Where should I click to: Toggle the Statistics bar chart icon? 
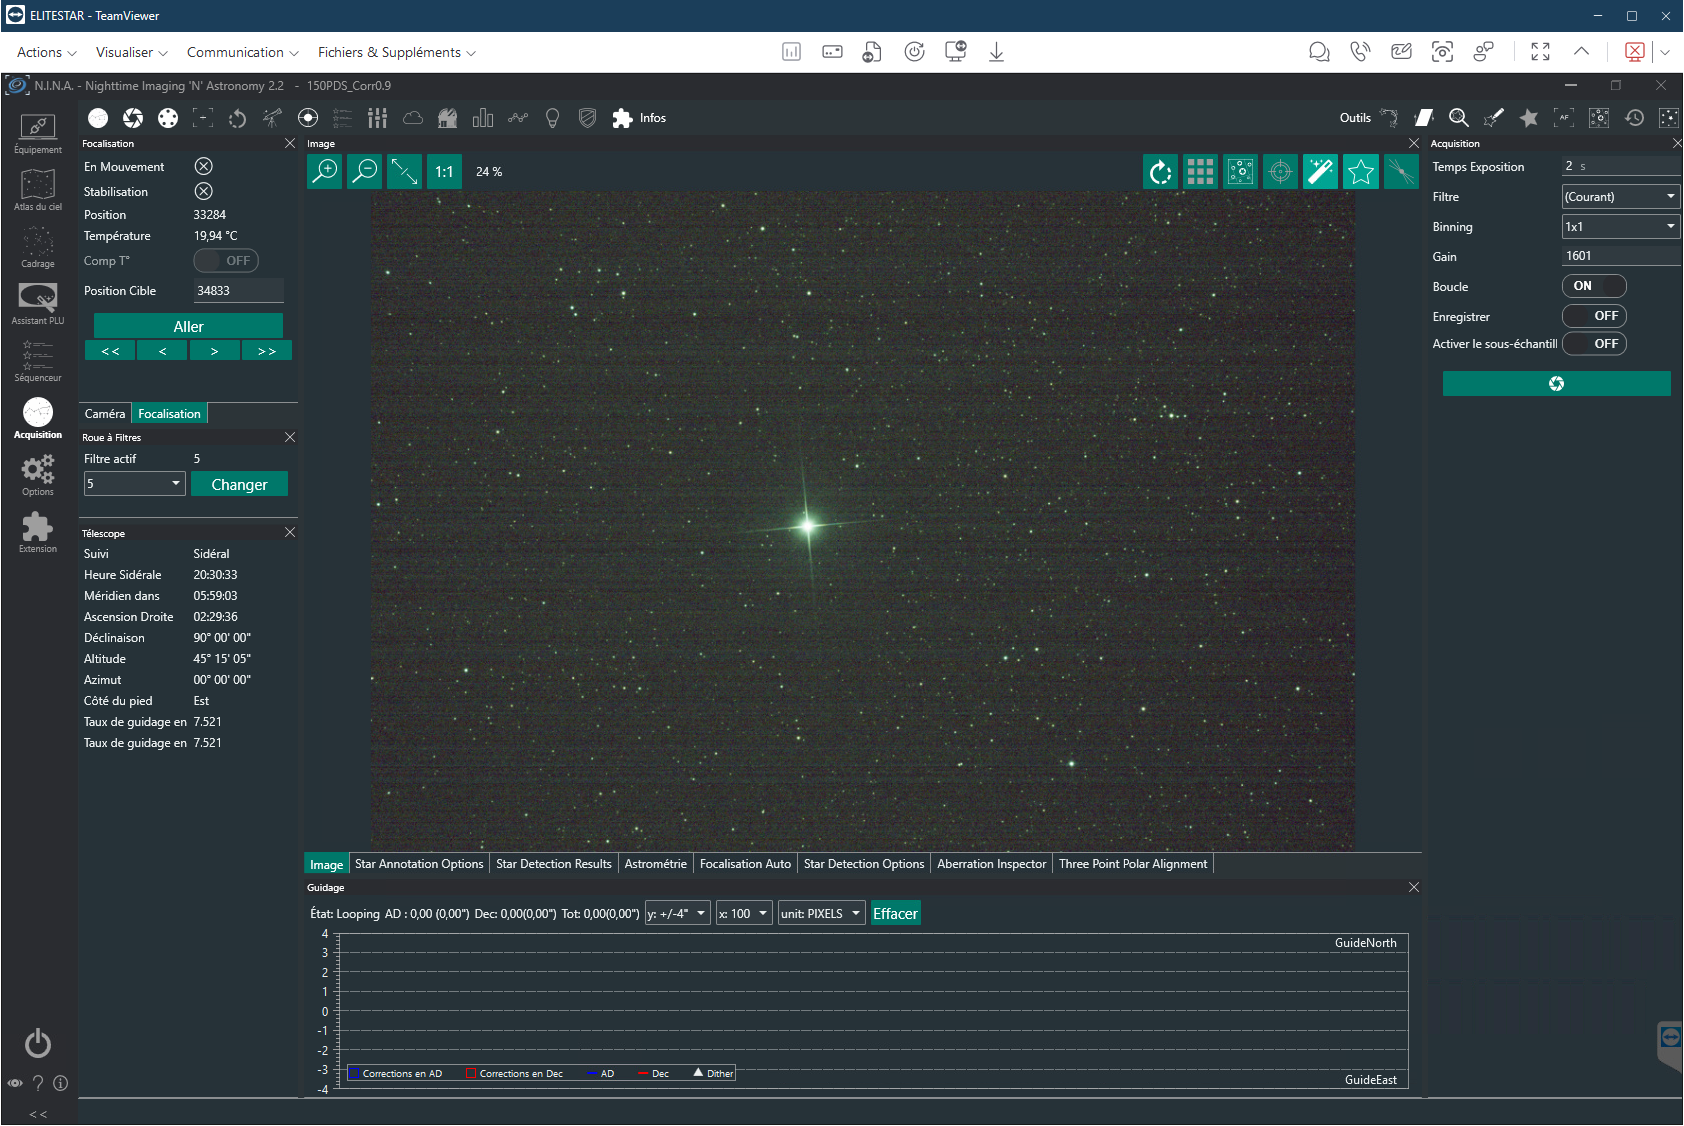pyautogui.click(x=483, y=118)
